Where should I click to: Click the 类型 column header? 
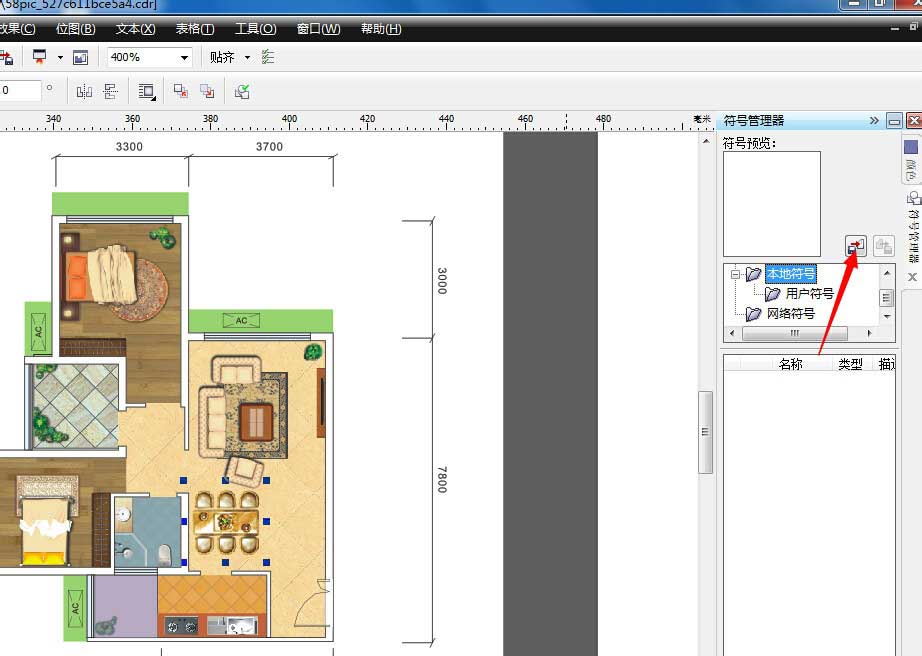850,364
